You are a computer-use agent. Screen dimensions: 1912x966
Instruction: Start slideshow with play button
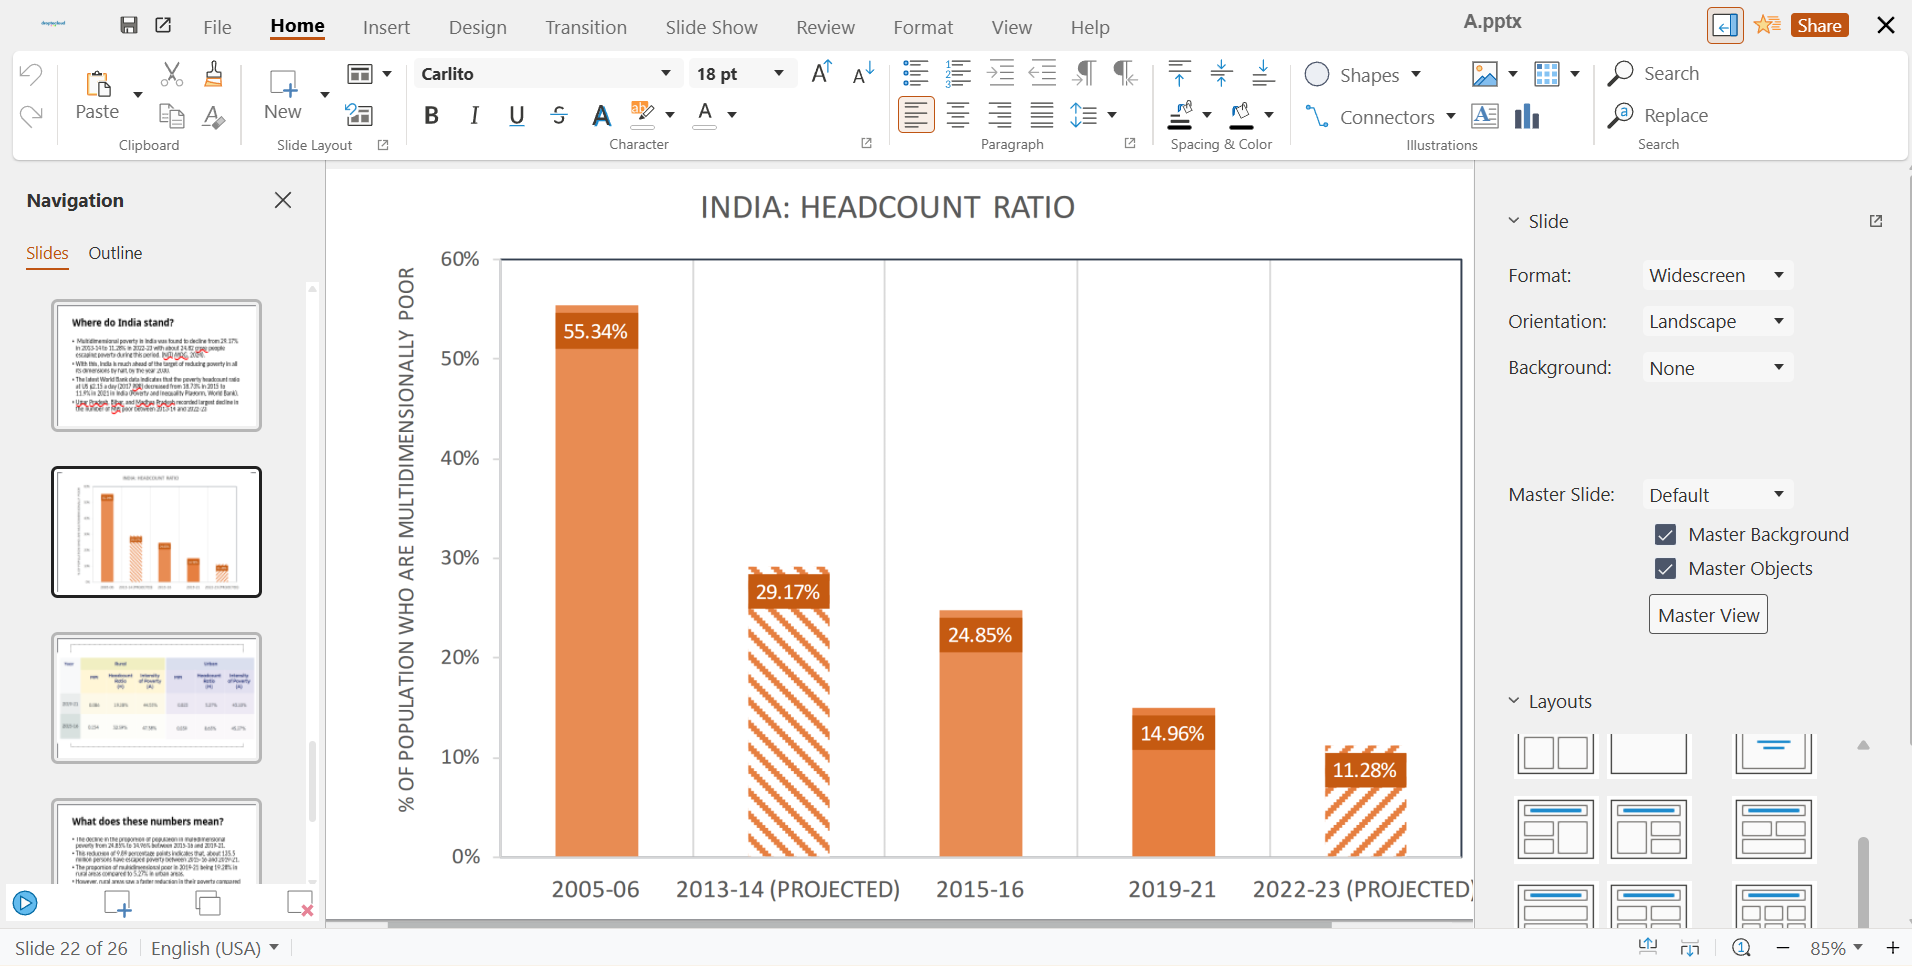coord(25,903)
